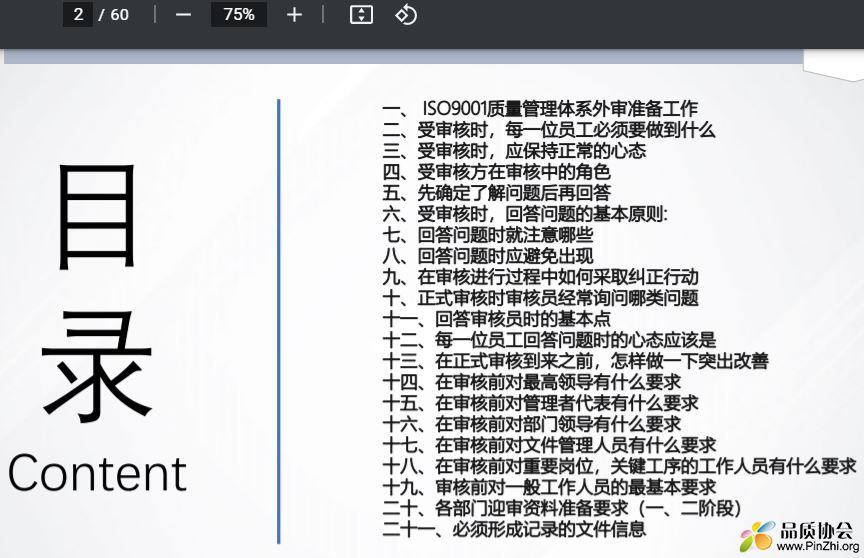The width and height of the screenshot is (864, 558).
Task: Click line 十四、在审核前对最高领导有什么要求
Action: coord(532,382)
